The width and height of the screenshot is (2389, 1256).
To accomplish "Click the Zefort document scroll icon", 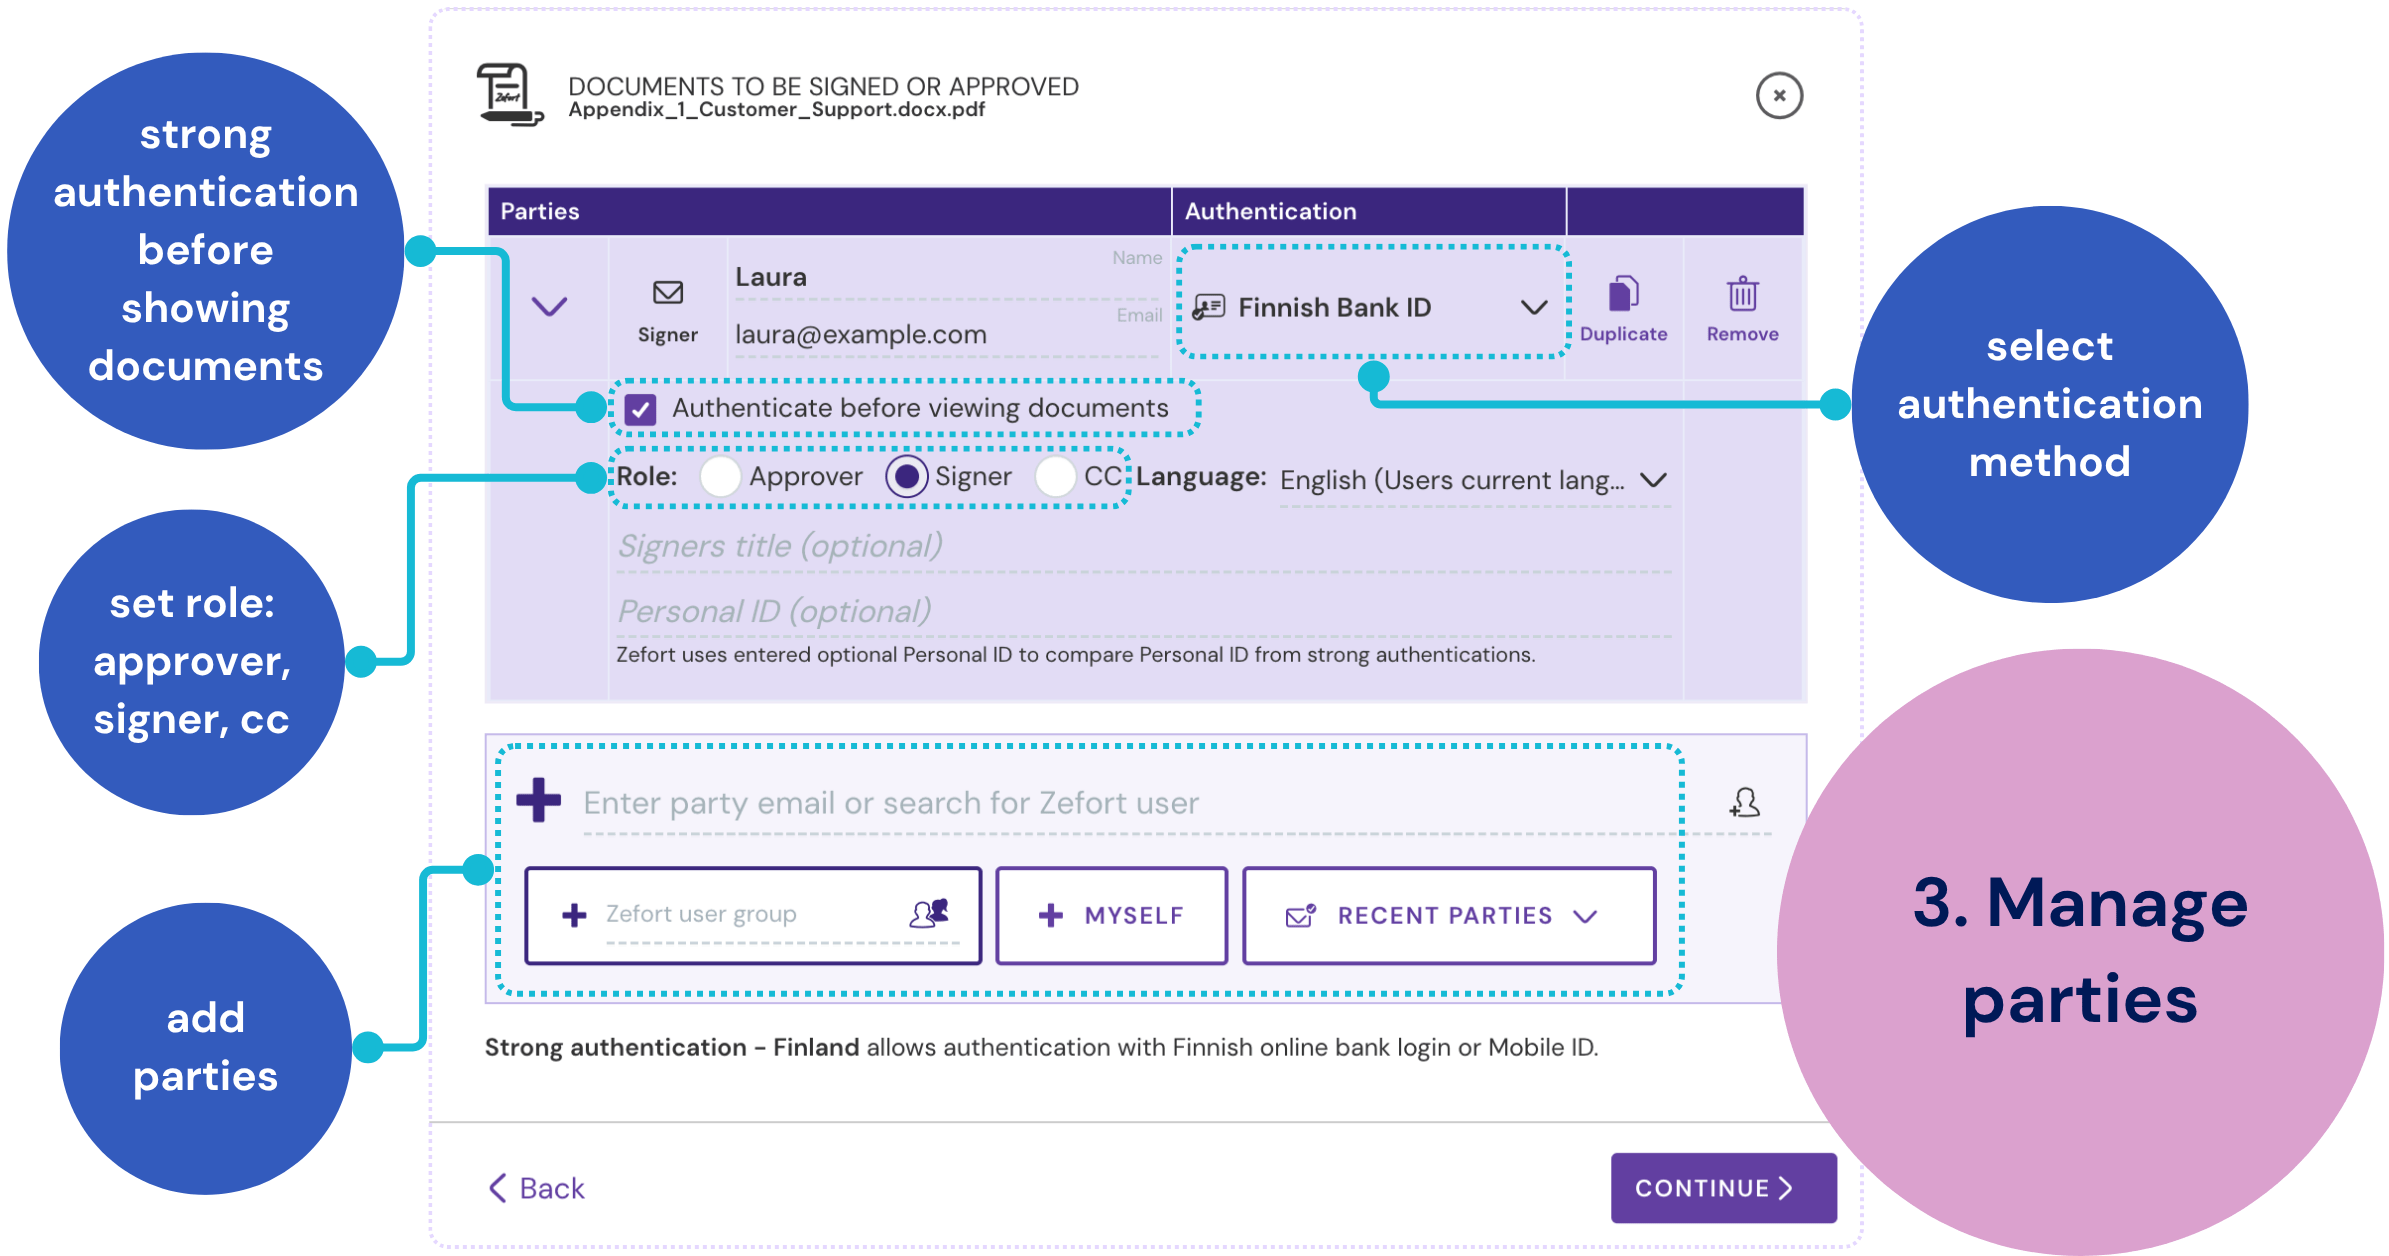I will pyautogui.click(x=511, y=95).
